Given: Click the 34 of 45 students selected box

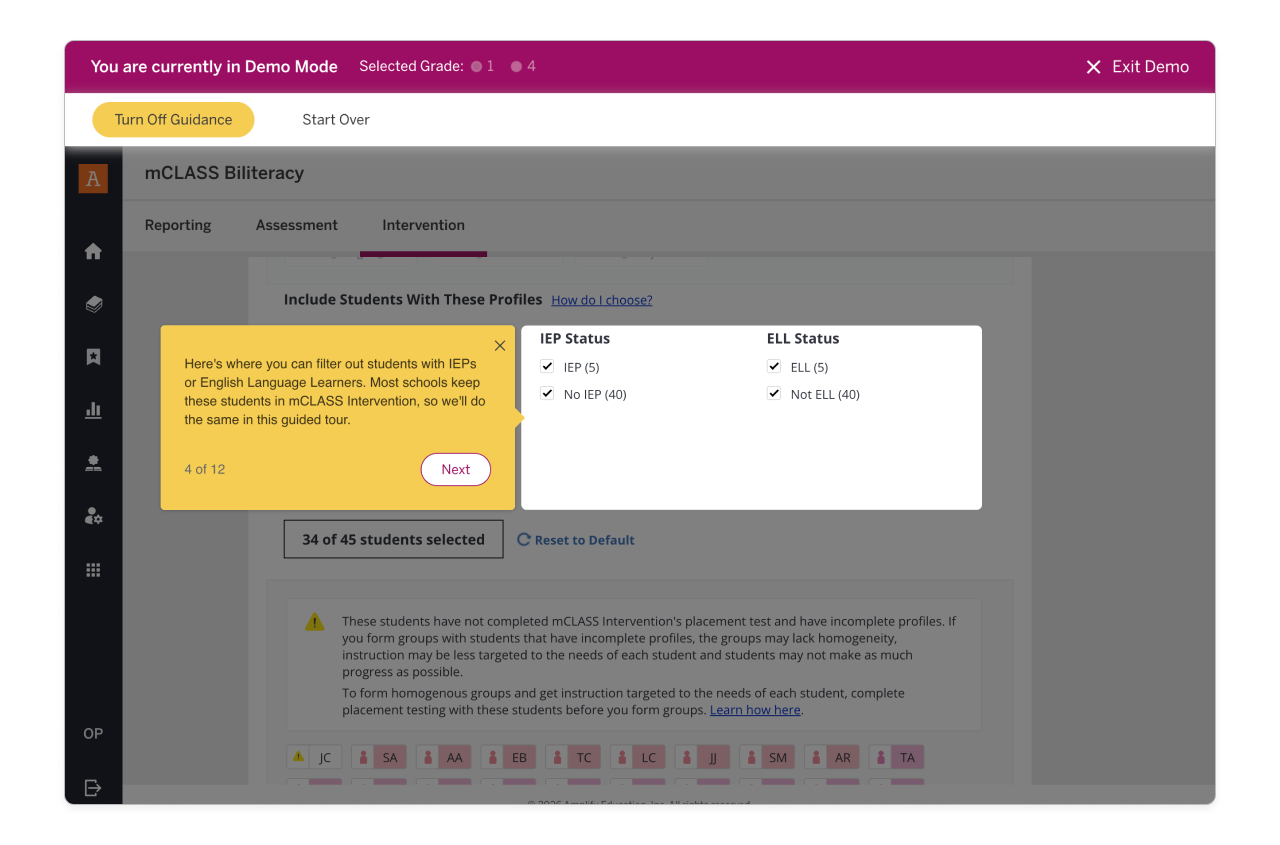Looking at the screenshot, I should [394, 540].
